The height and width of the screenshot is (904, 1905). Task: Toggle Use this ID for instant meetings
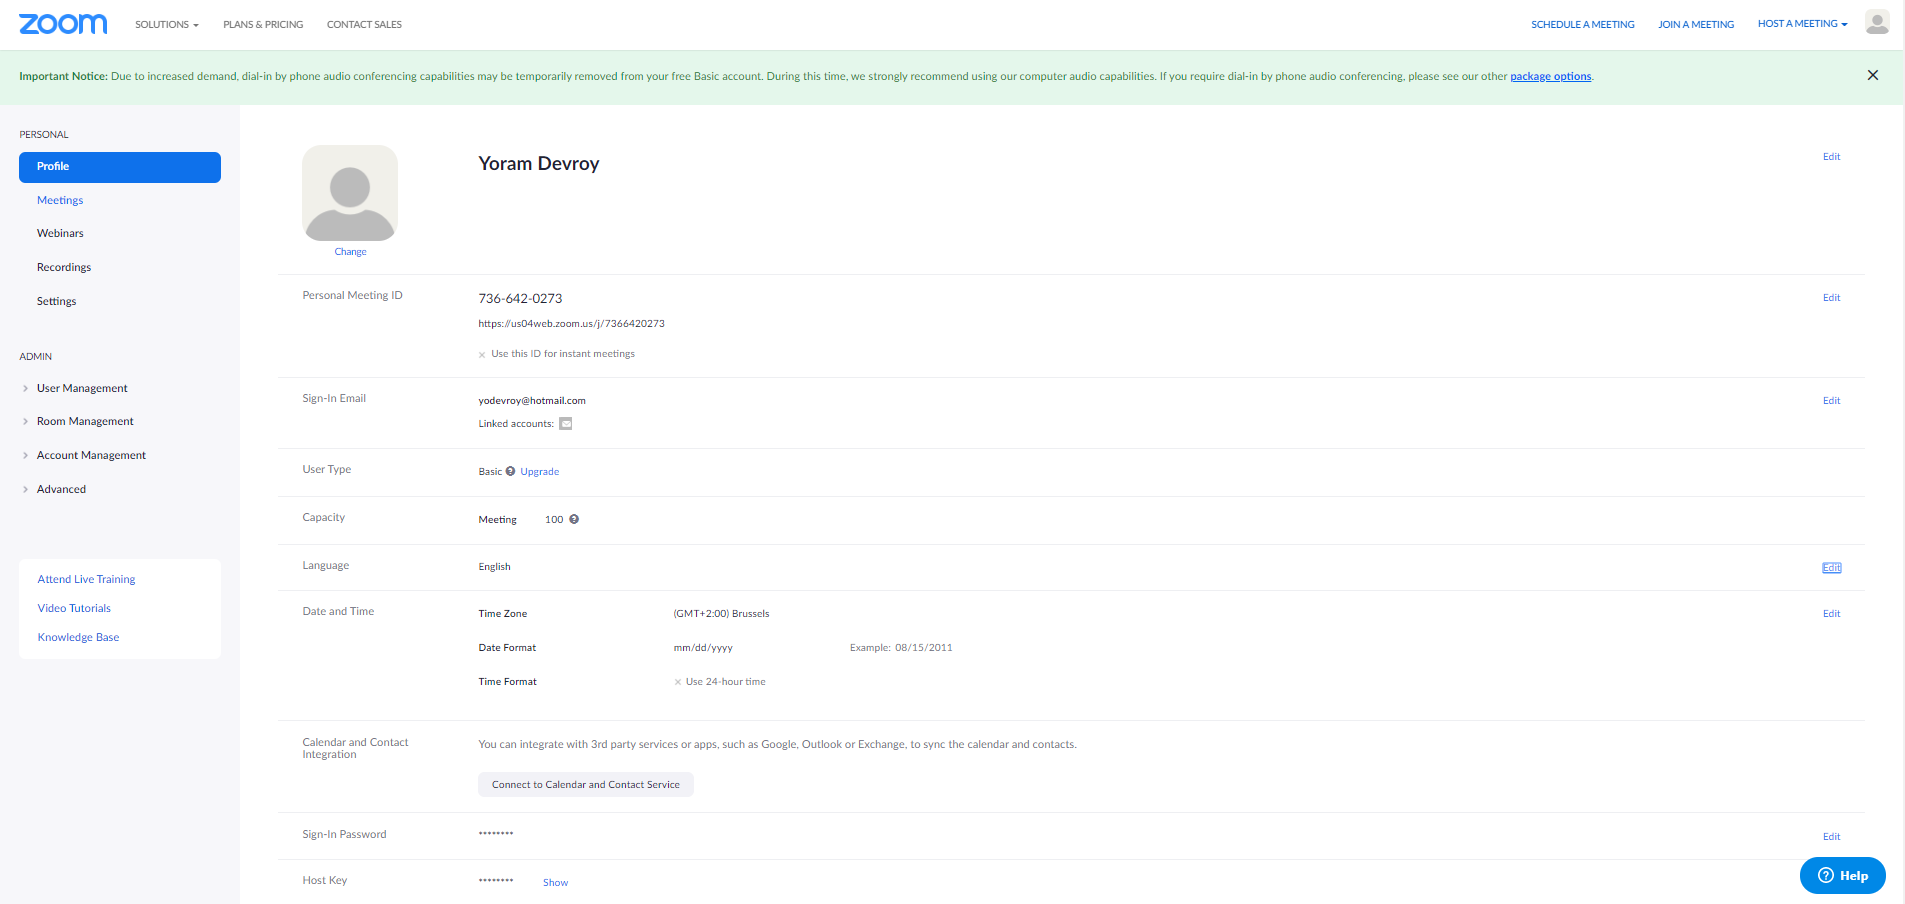(557, 354)
